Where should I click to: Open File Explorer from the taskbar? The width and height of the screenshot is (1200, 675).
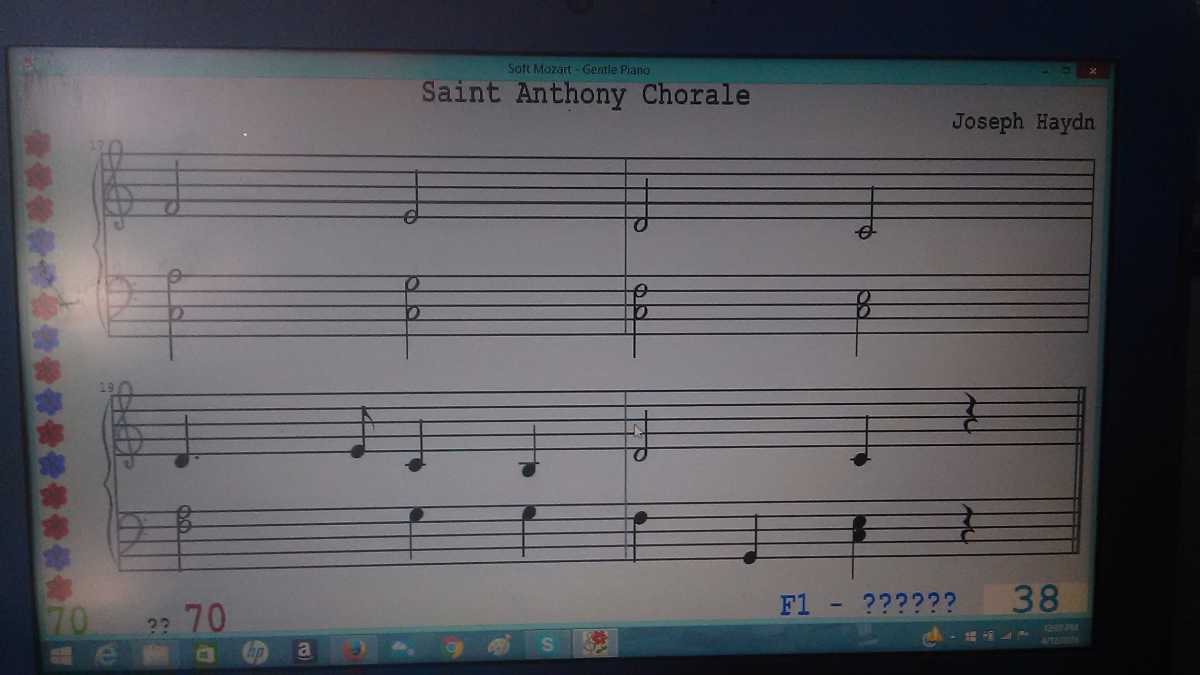tap(155, 654)
